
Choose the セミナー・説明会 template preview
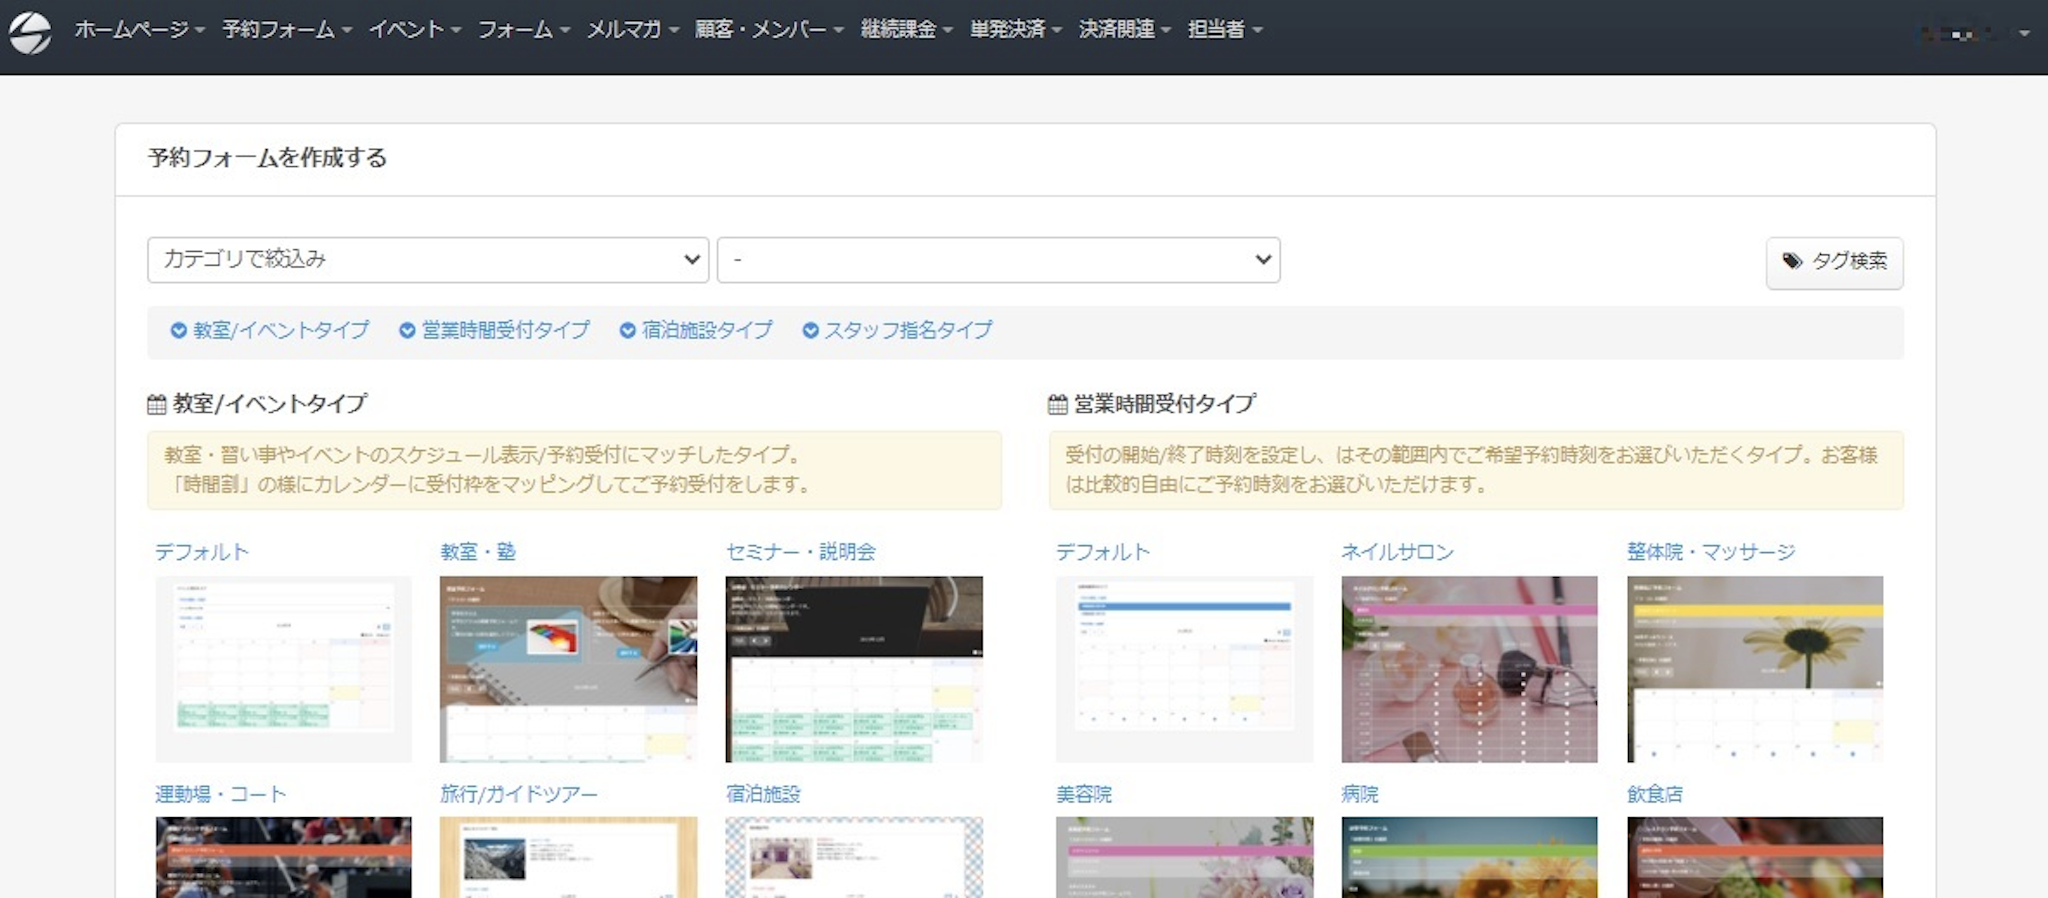point(853,669)
